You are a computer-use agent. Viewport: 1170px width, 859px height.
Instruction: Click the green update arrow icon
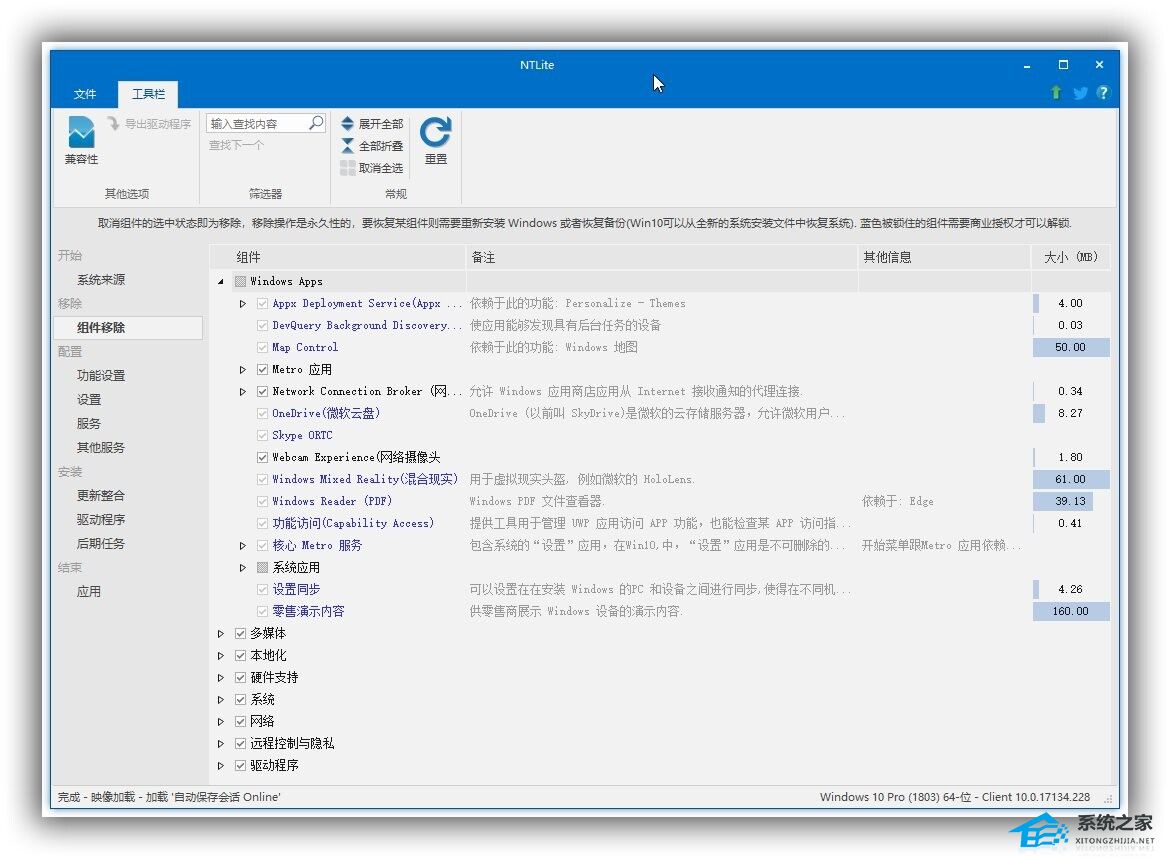(x=1056, y=93)
